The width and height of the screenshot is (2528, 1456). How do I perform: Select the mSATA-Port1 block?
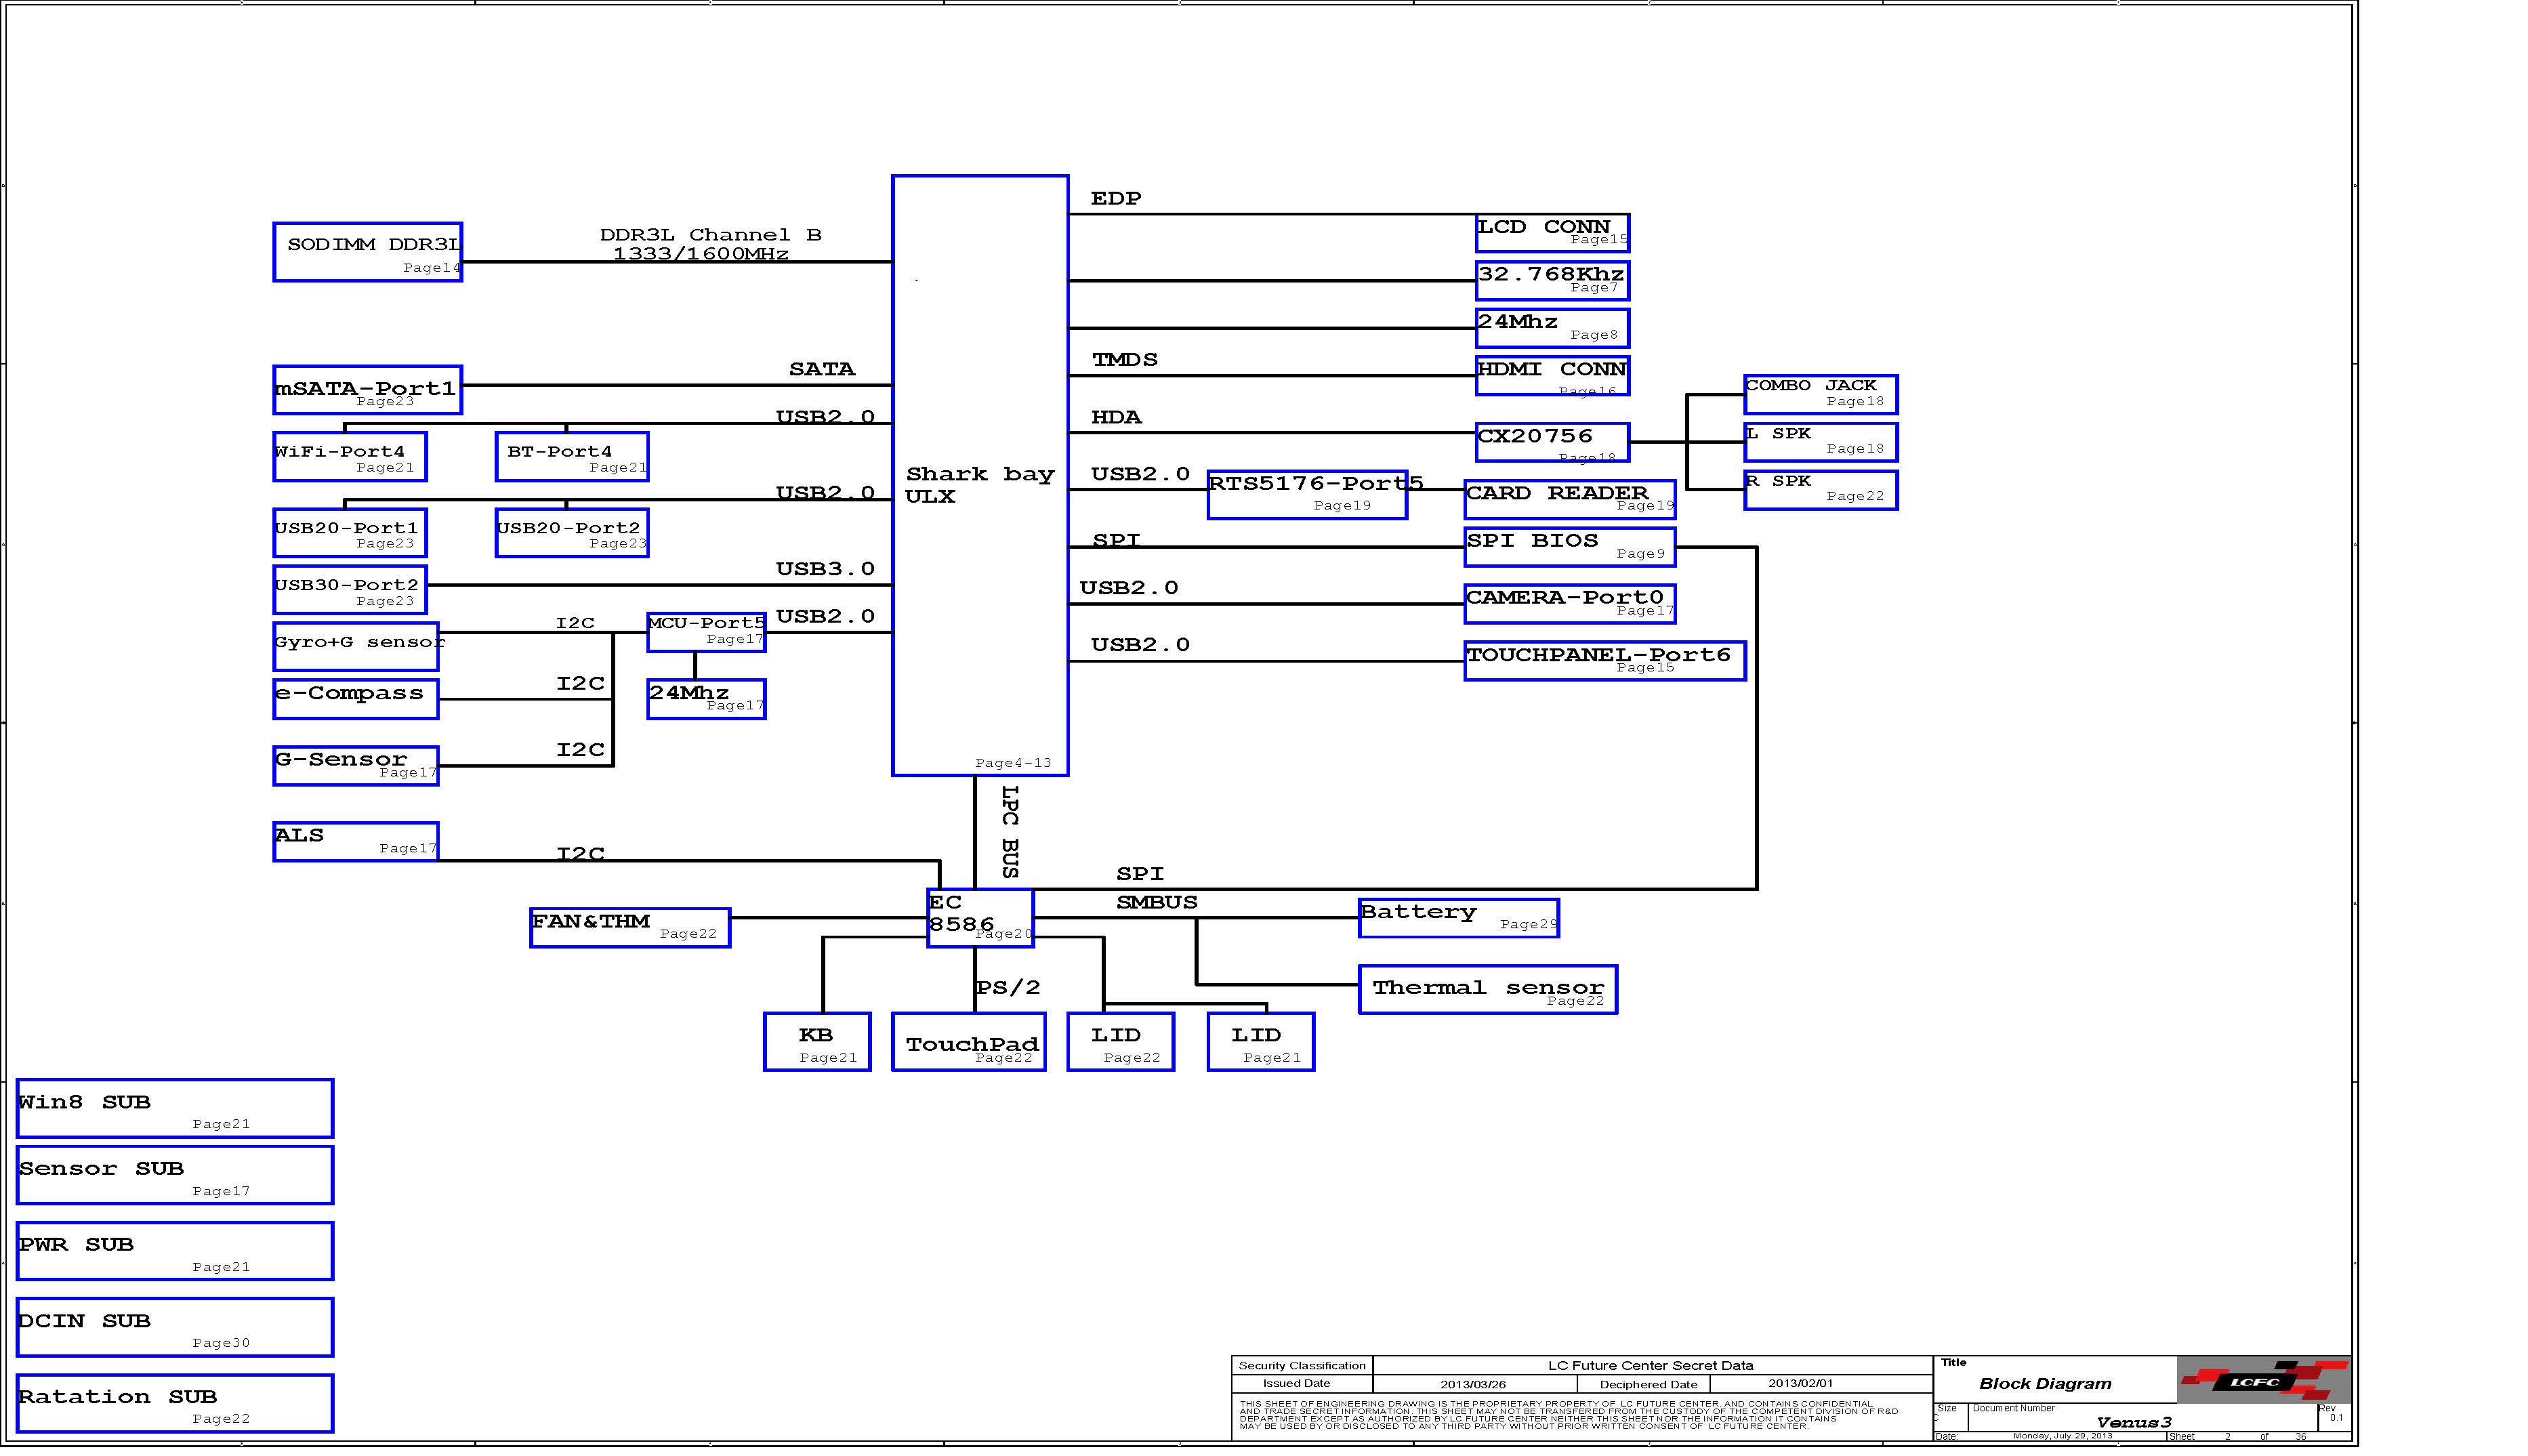(367, 390)
